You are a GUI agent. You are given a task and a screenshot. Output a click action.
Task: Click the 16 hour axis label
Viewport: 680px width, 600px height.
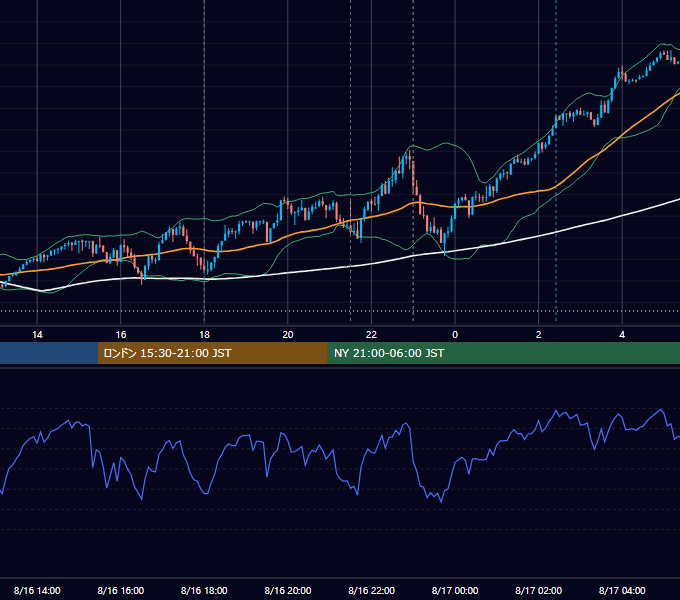(x=121, y=335)
